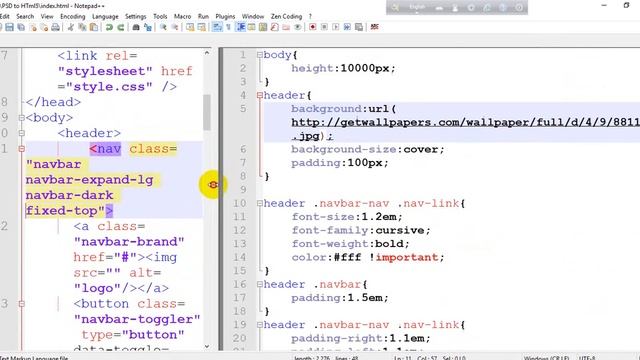
Task: Open the ? help menu
Action: coord(310,16)
